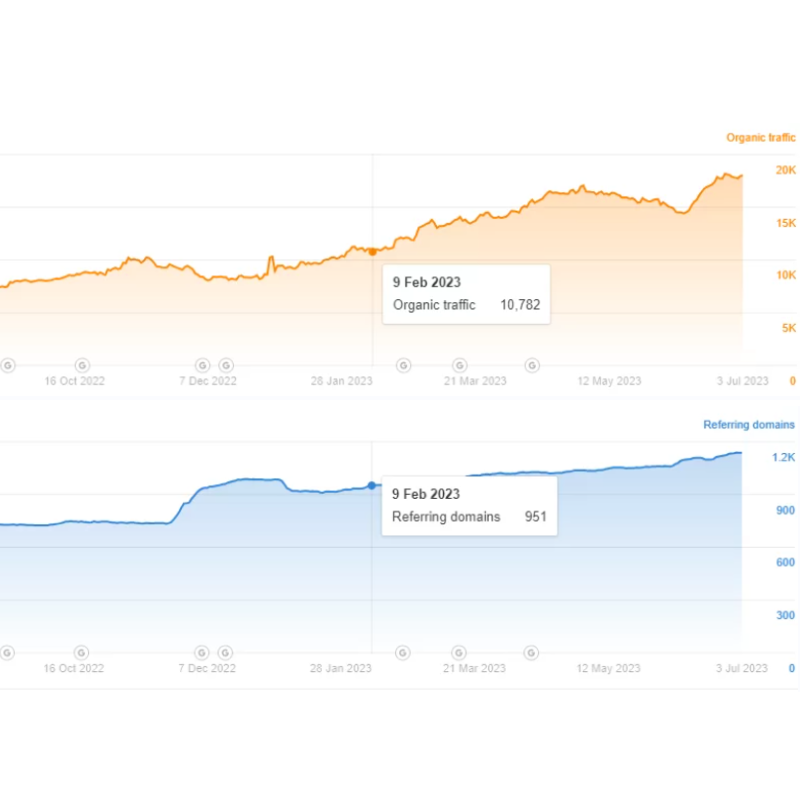Click the blue Referring domains axis label
The image size is (800, 800).
click(x=749, y=425)
